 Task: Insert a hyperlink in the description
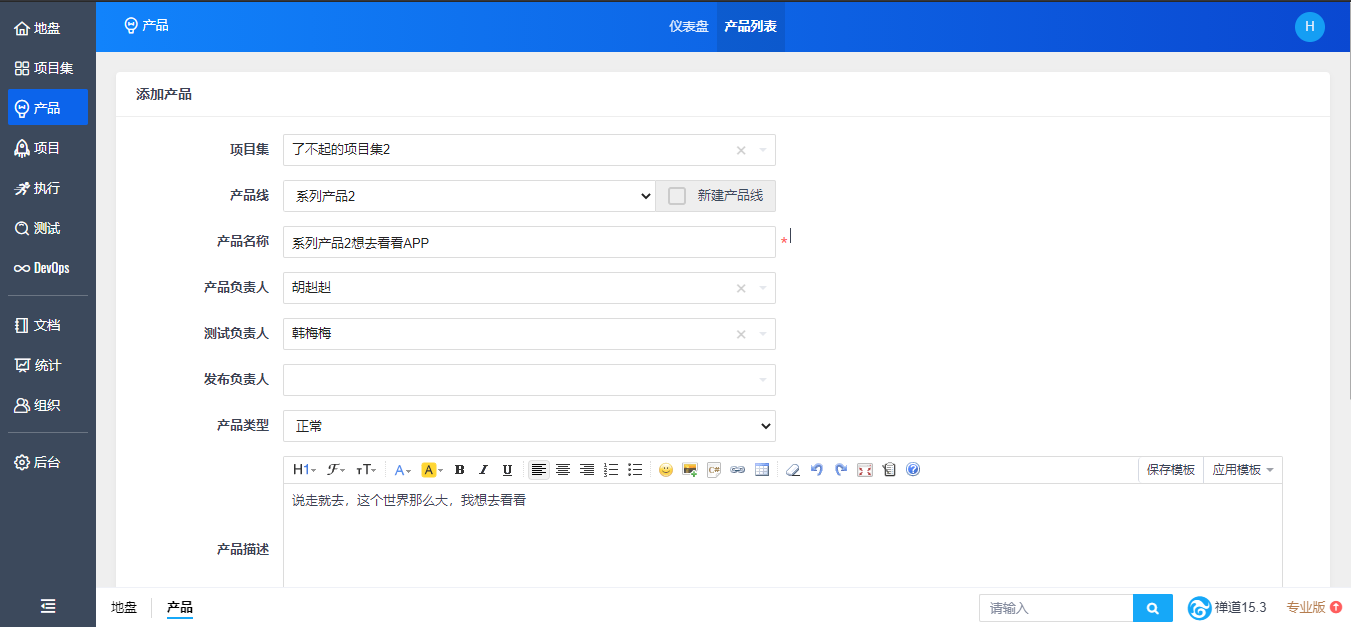(x=738, y=470)
